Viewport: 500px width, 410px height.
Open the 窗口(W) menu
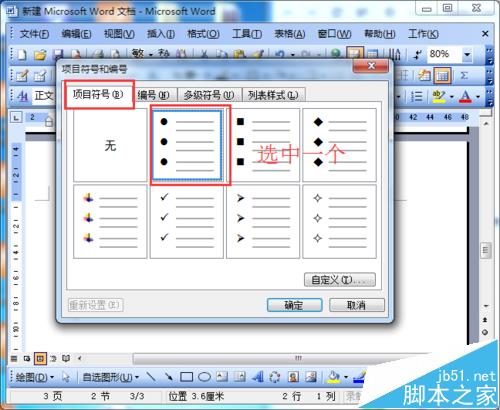coord(334,34)
